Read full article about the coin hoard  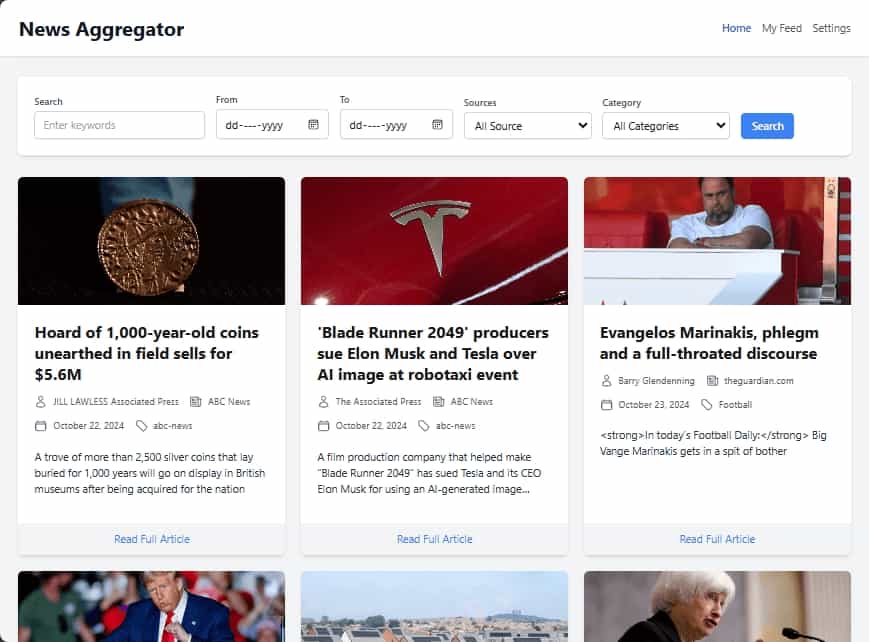click(x=152, y=539)
